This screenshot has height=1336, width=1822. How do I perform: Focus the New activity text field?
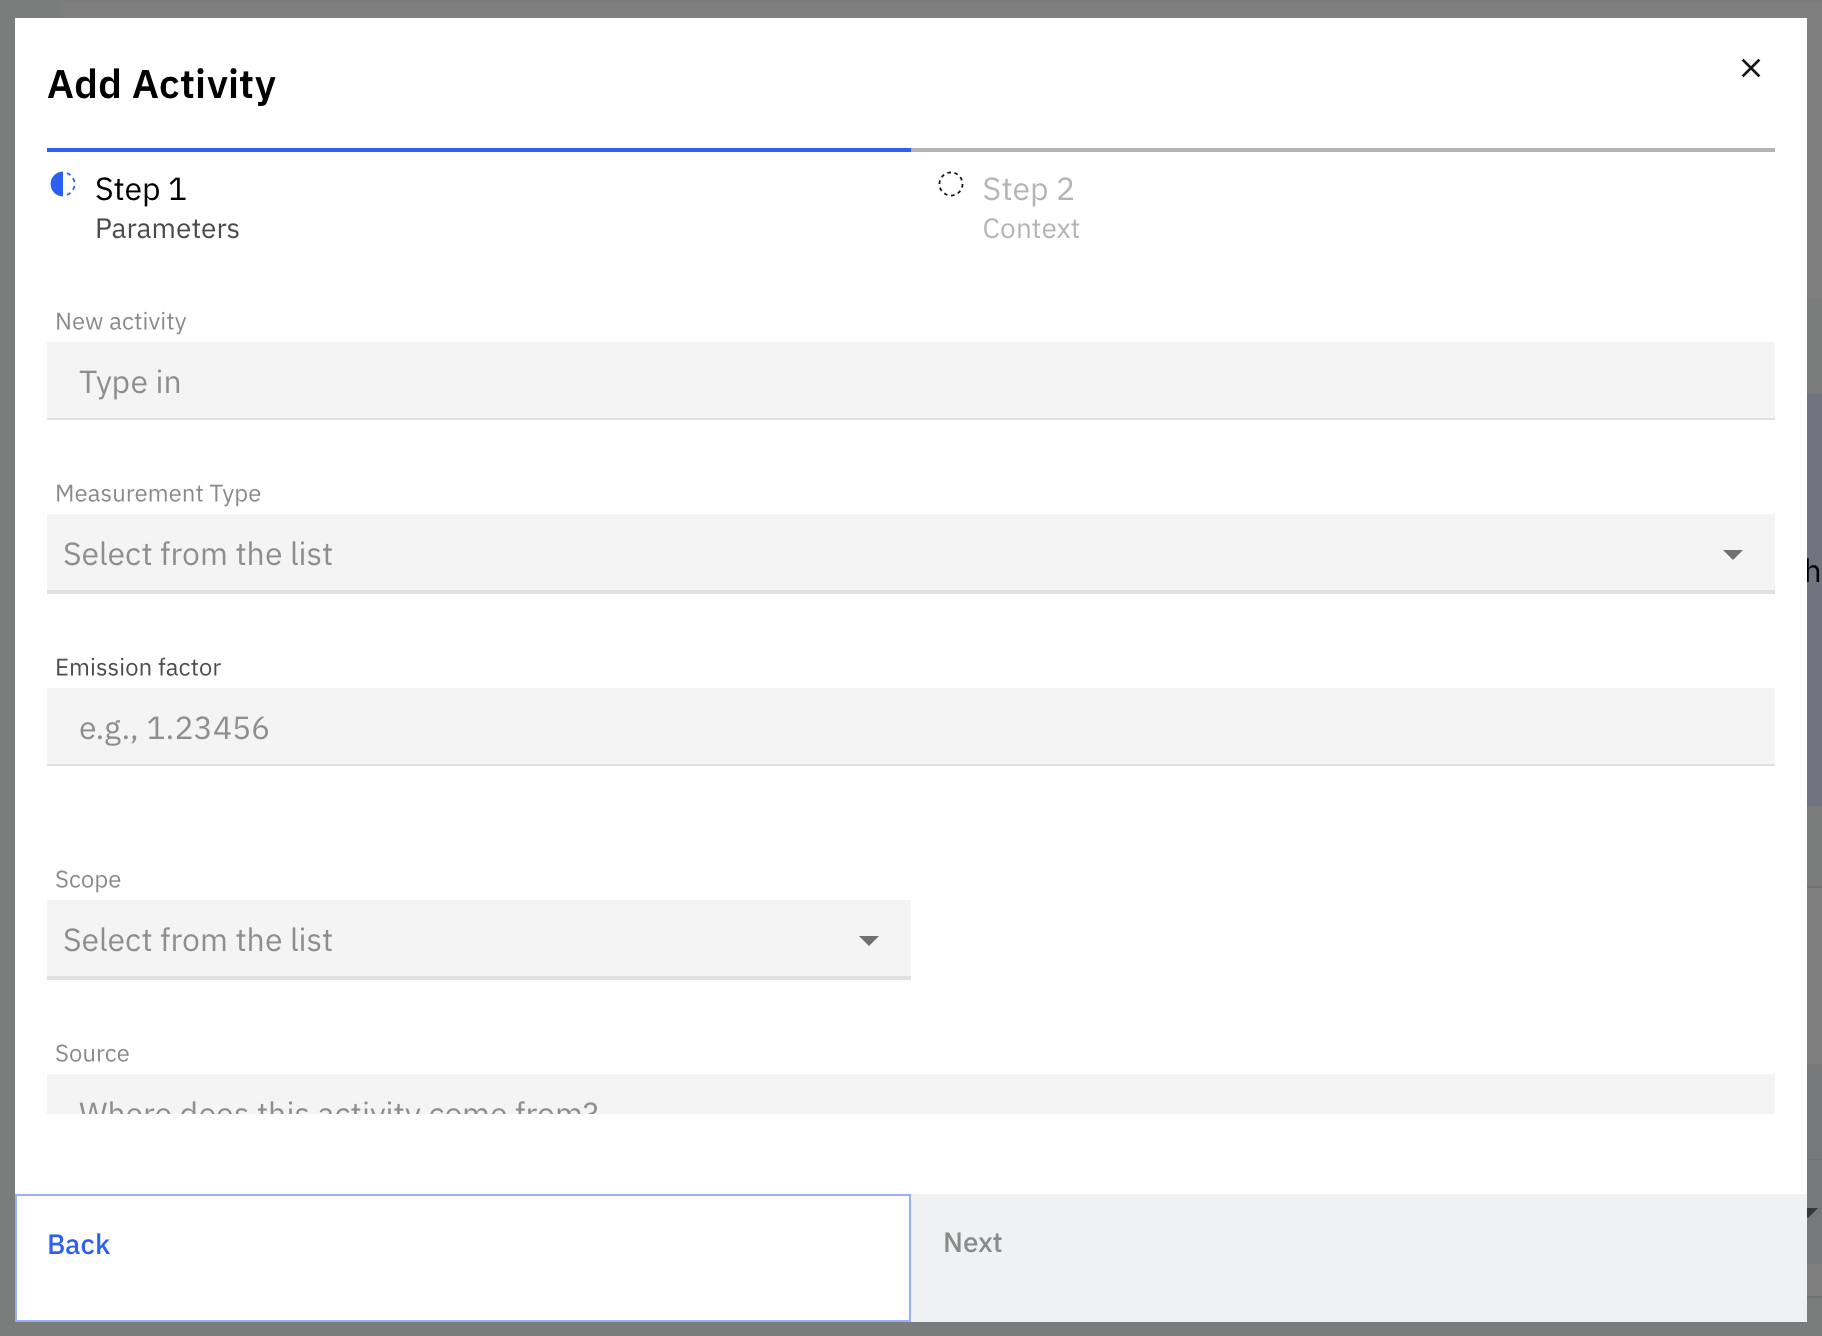coord(910,381)
